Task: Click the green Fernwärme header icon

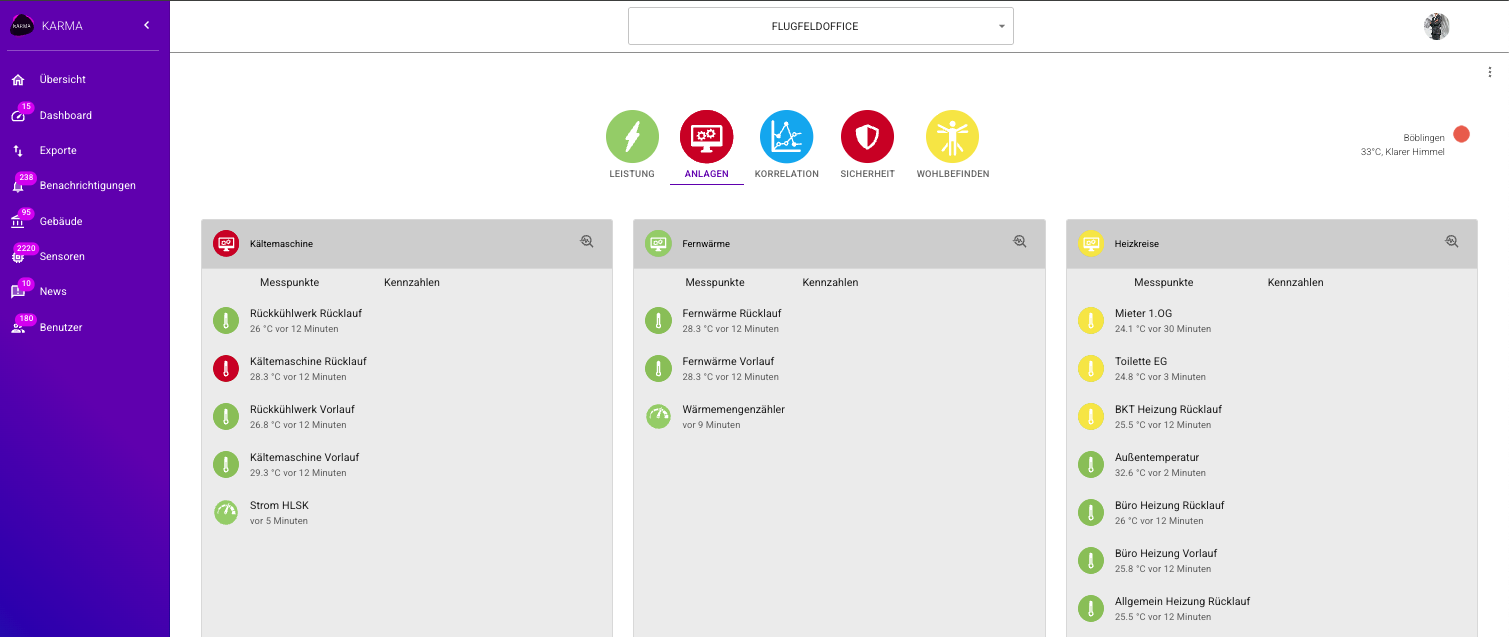Action: pos(658,243)
